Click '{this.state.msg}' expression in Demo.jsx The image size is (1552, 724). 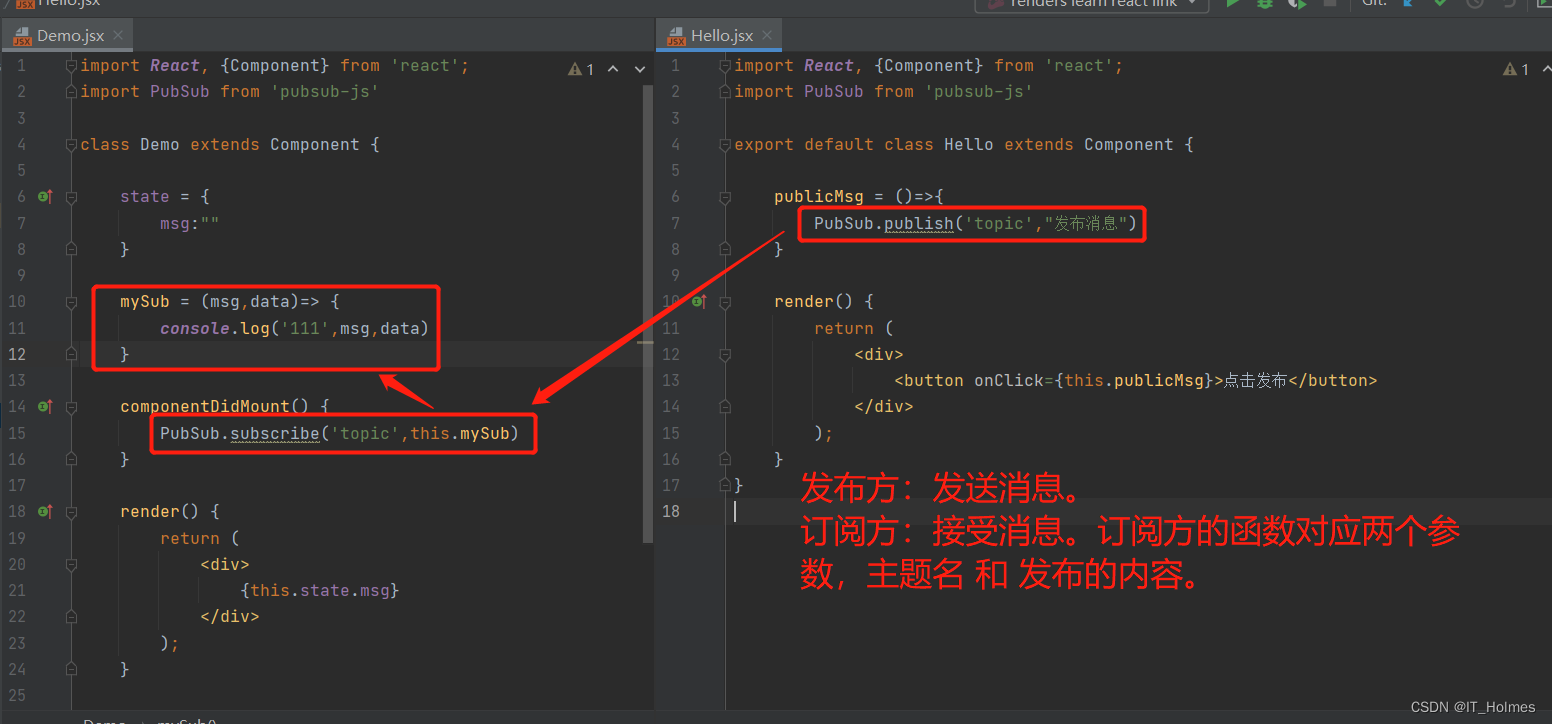pyautogui.click(x=320, y=590)
